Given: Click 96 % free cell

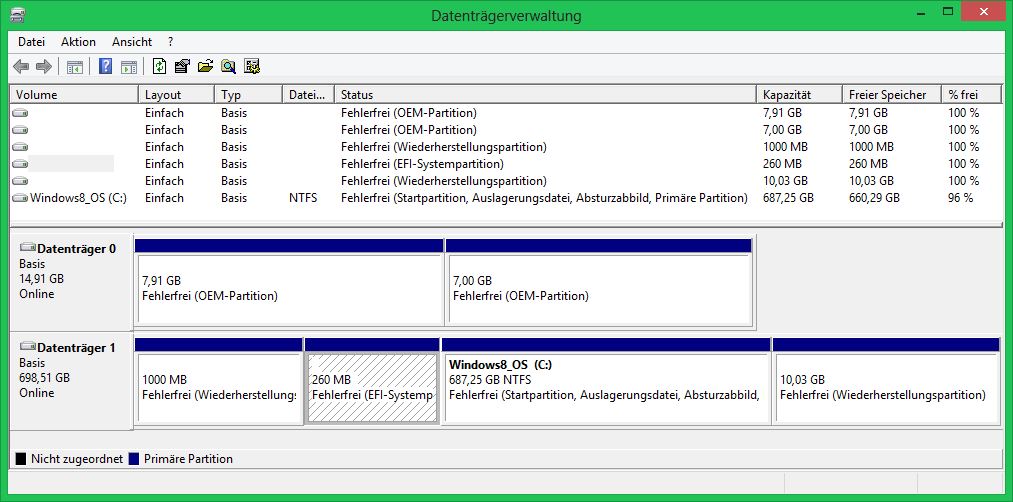Looking at the screenshot, I should coord(960,198).
